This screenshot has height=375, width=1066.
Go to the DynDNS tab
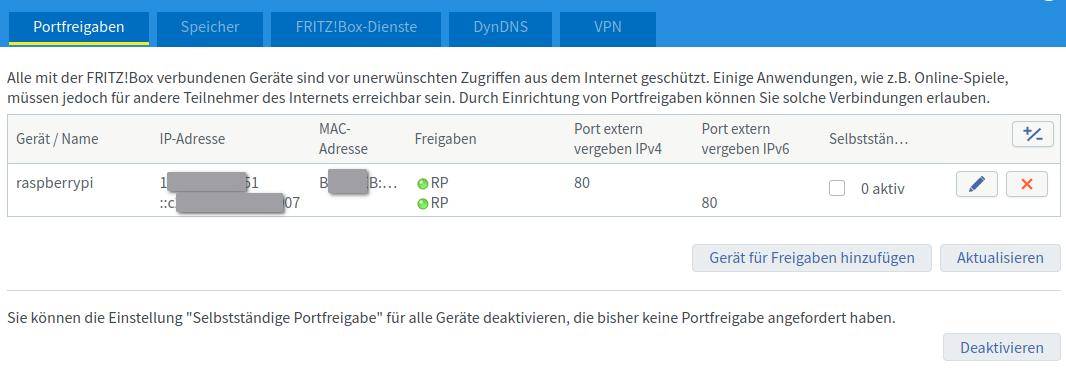[x=500, y=28]
